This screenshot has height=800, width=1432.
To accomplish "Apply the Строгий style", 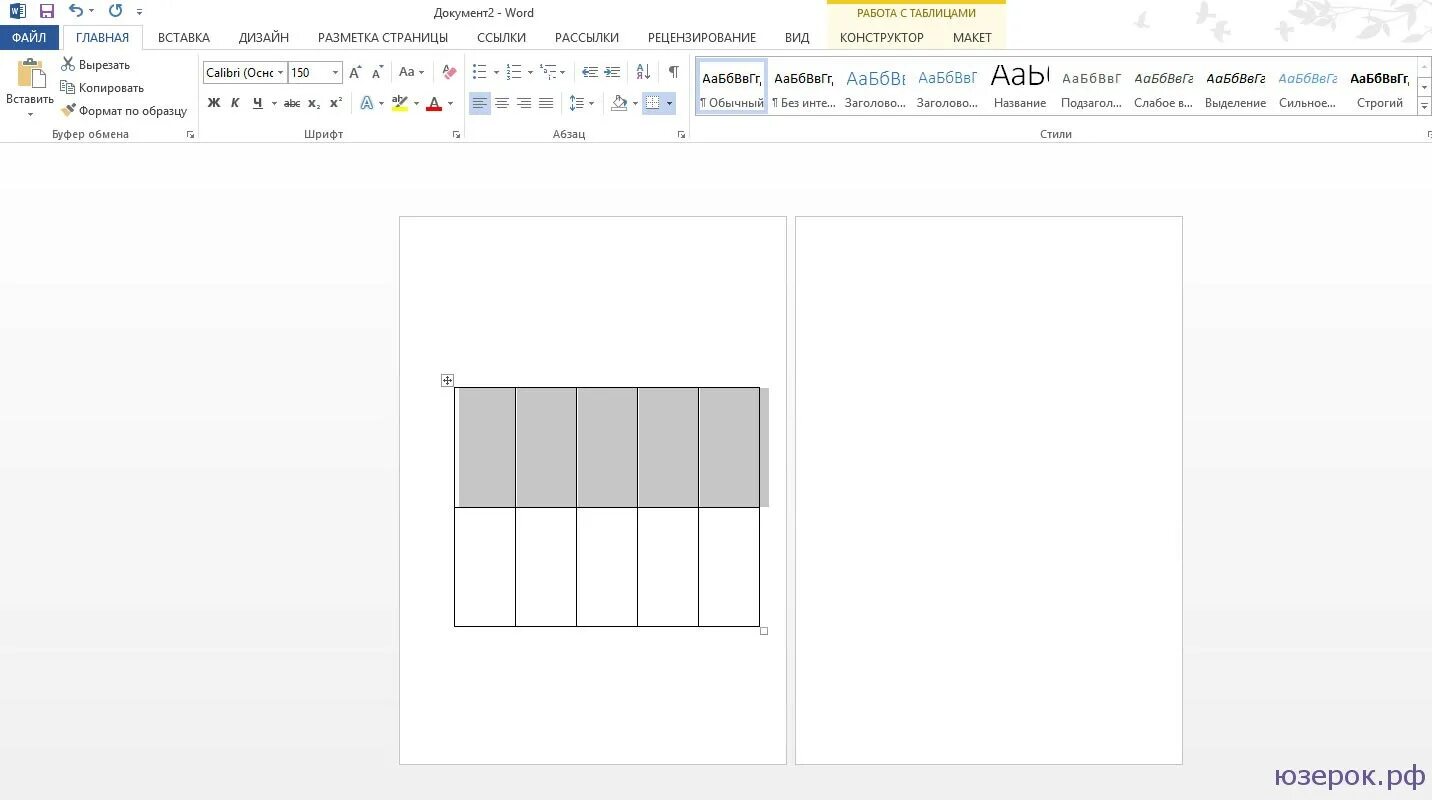I will pos(1380,87).
